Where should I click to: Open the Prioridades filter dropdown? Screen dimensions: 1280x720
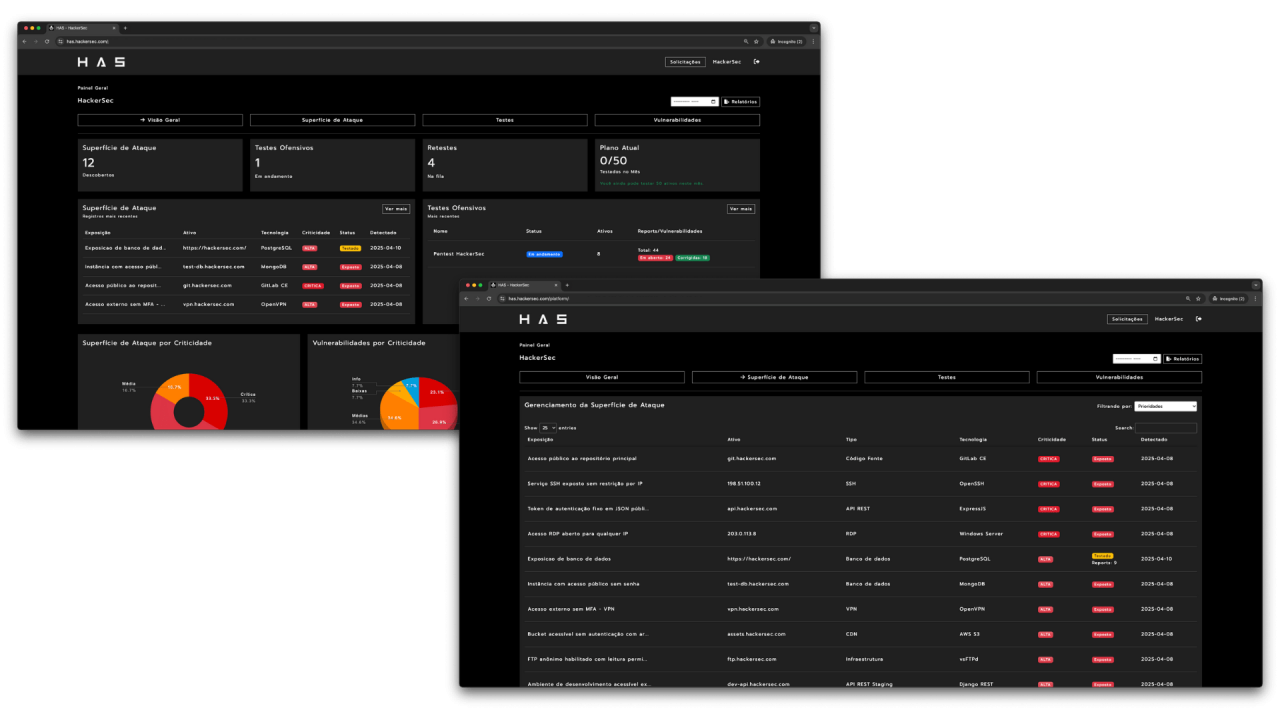click(1166, 406)
